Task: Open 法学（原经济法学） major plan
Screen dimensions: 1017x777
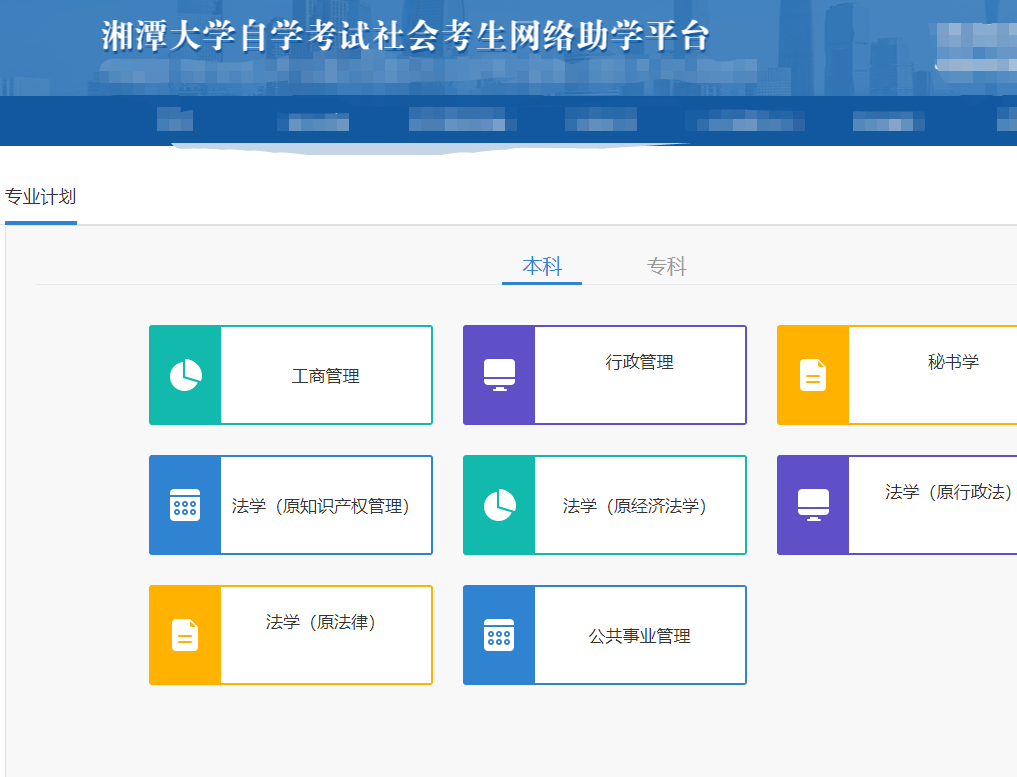Action: tap(604, 505)
